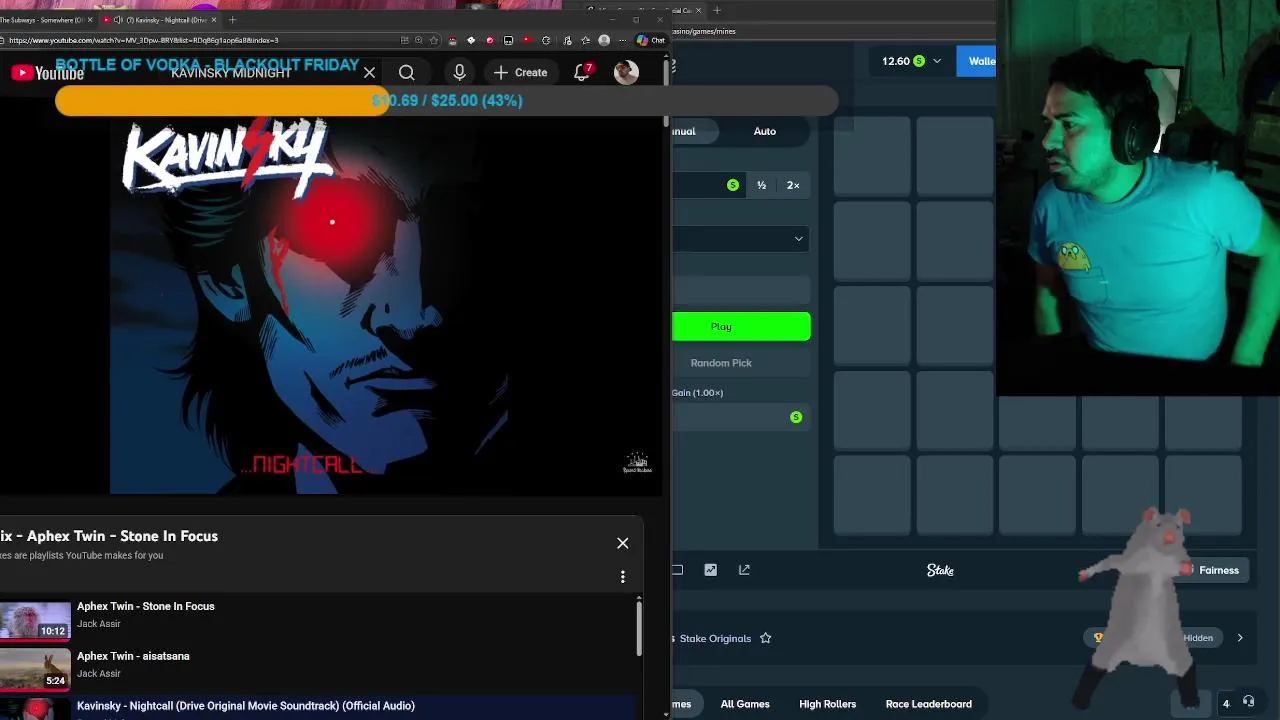Click the zoom icon in address bar
This screenshot has height=720, width=1280.
click(418, 40)
